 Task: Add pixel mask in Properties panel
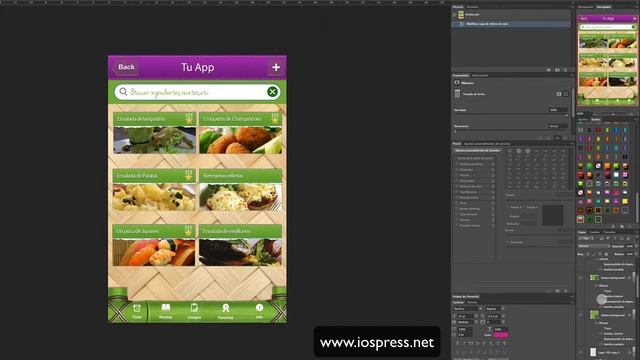pos(559,94)
